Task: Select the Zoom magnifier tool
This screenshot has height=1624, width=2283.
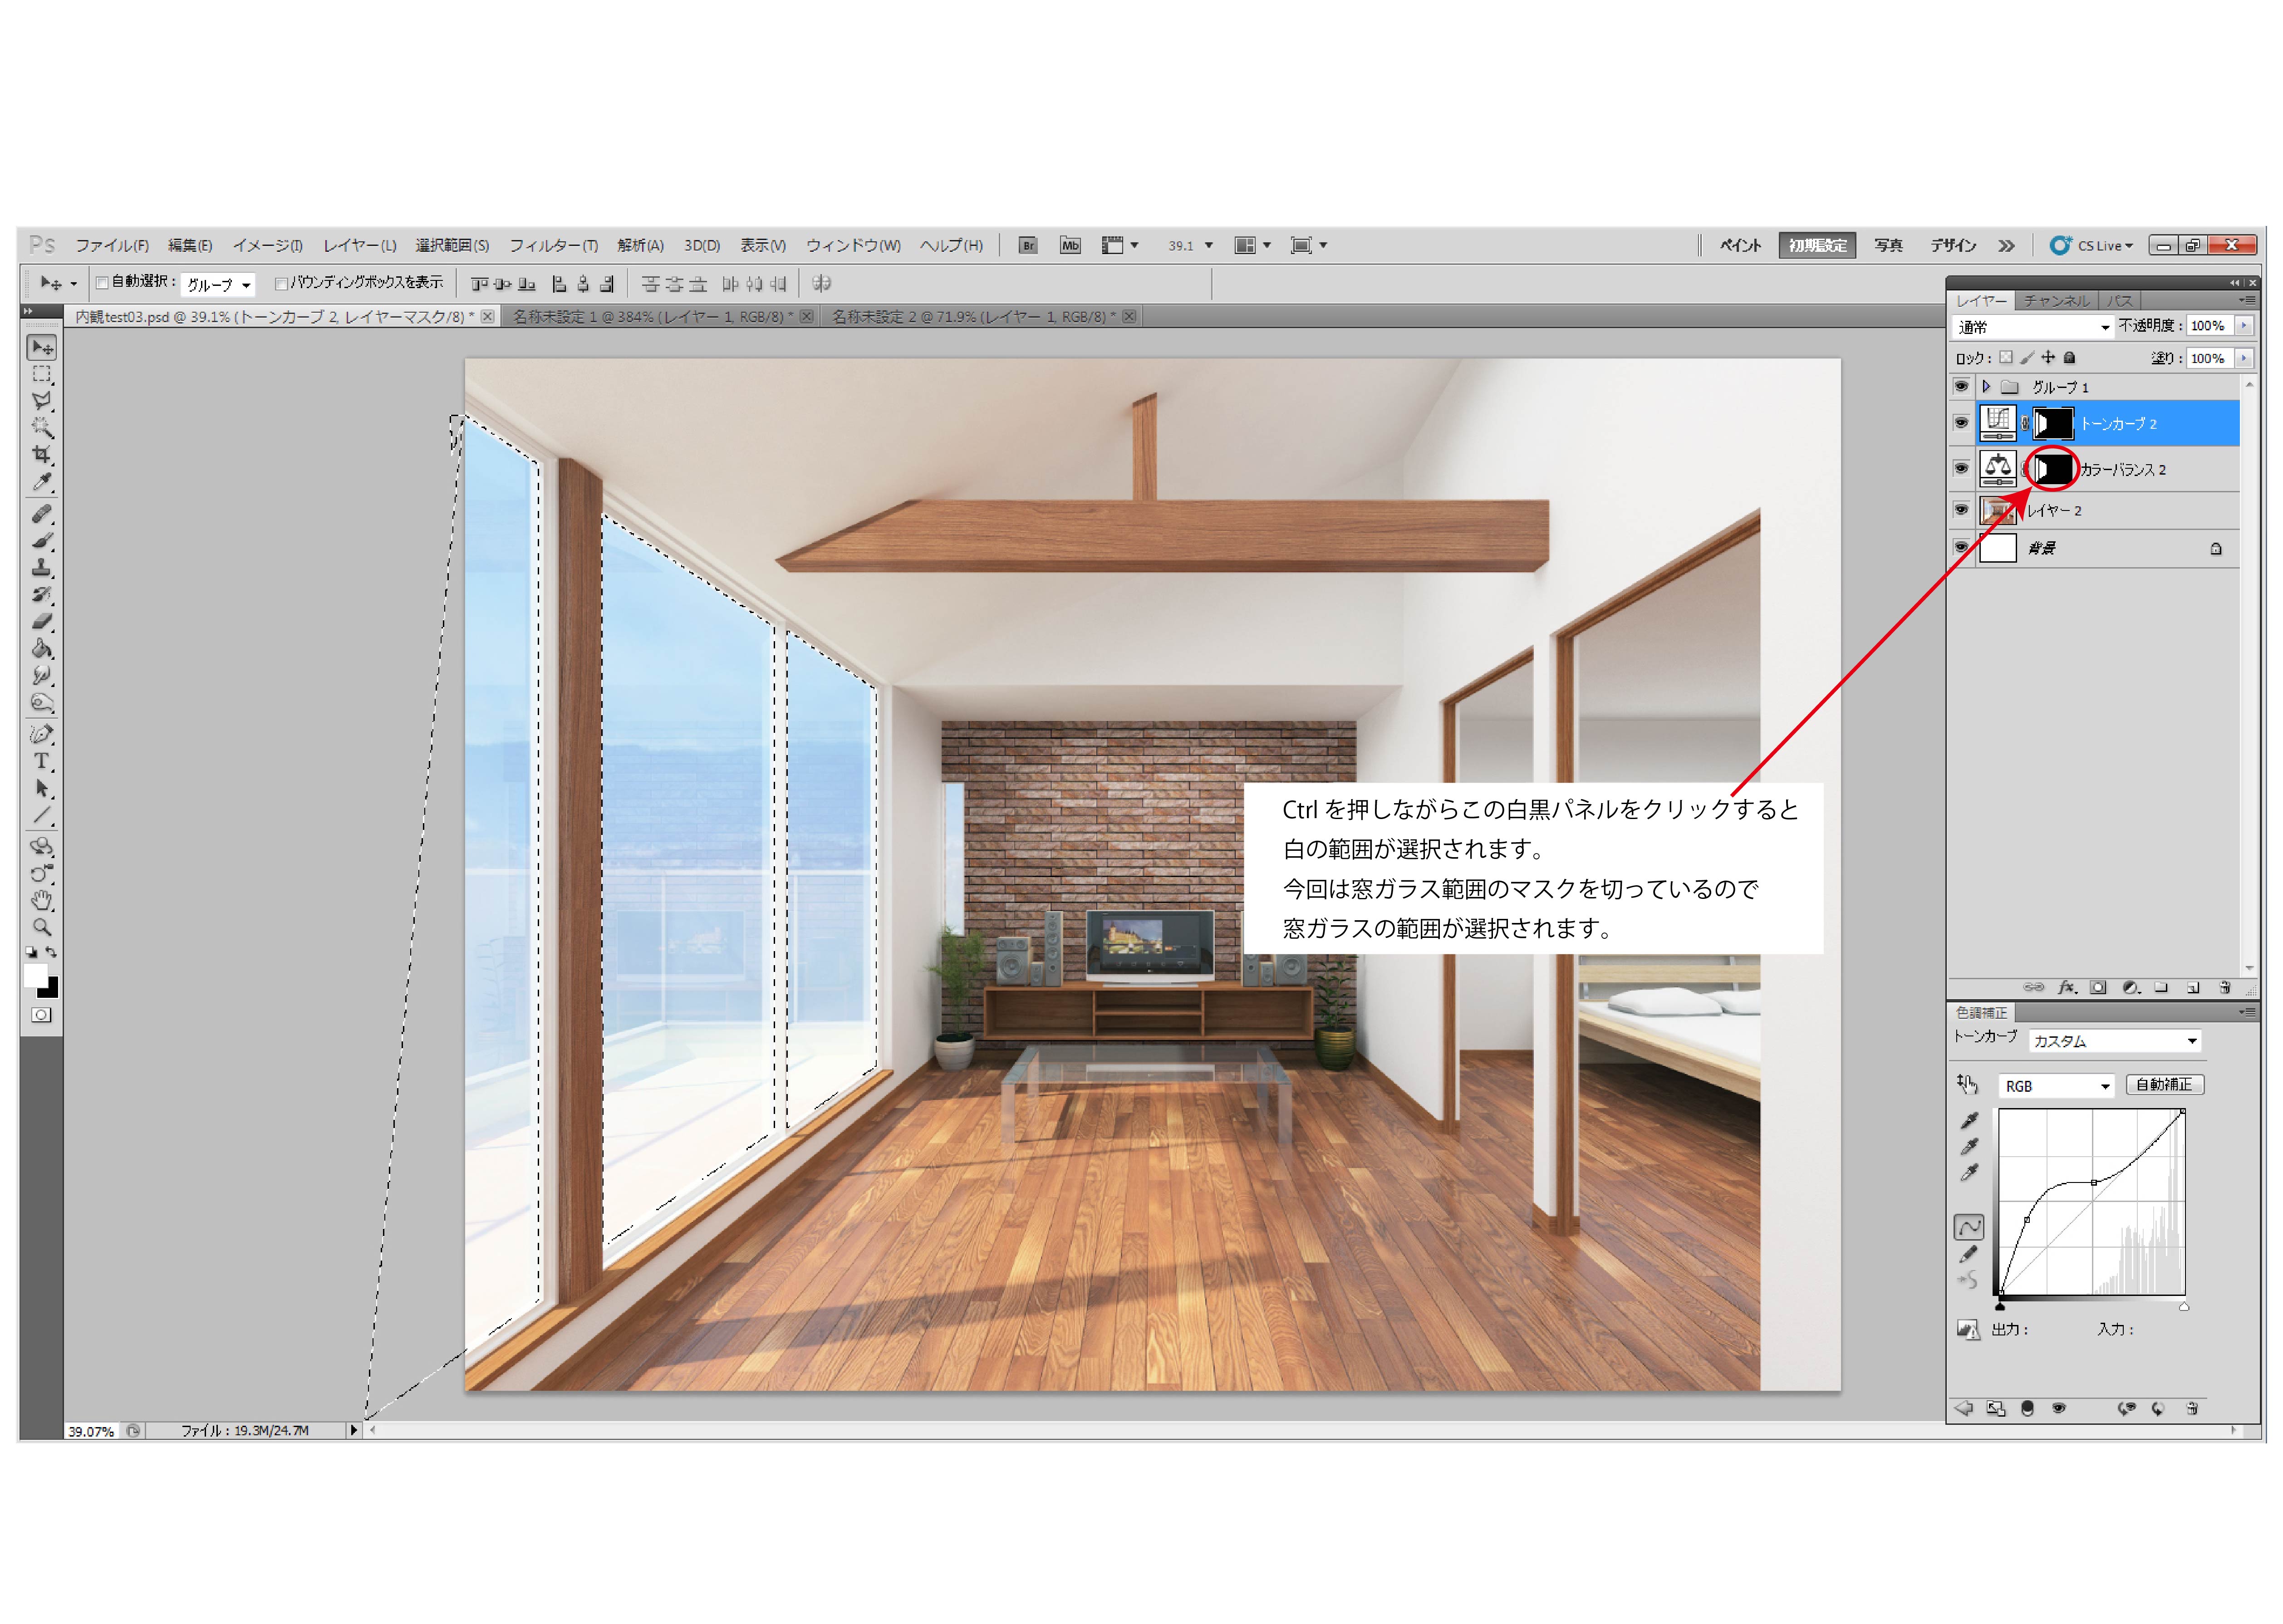Action: 41,927
